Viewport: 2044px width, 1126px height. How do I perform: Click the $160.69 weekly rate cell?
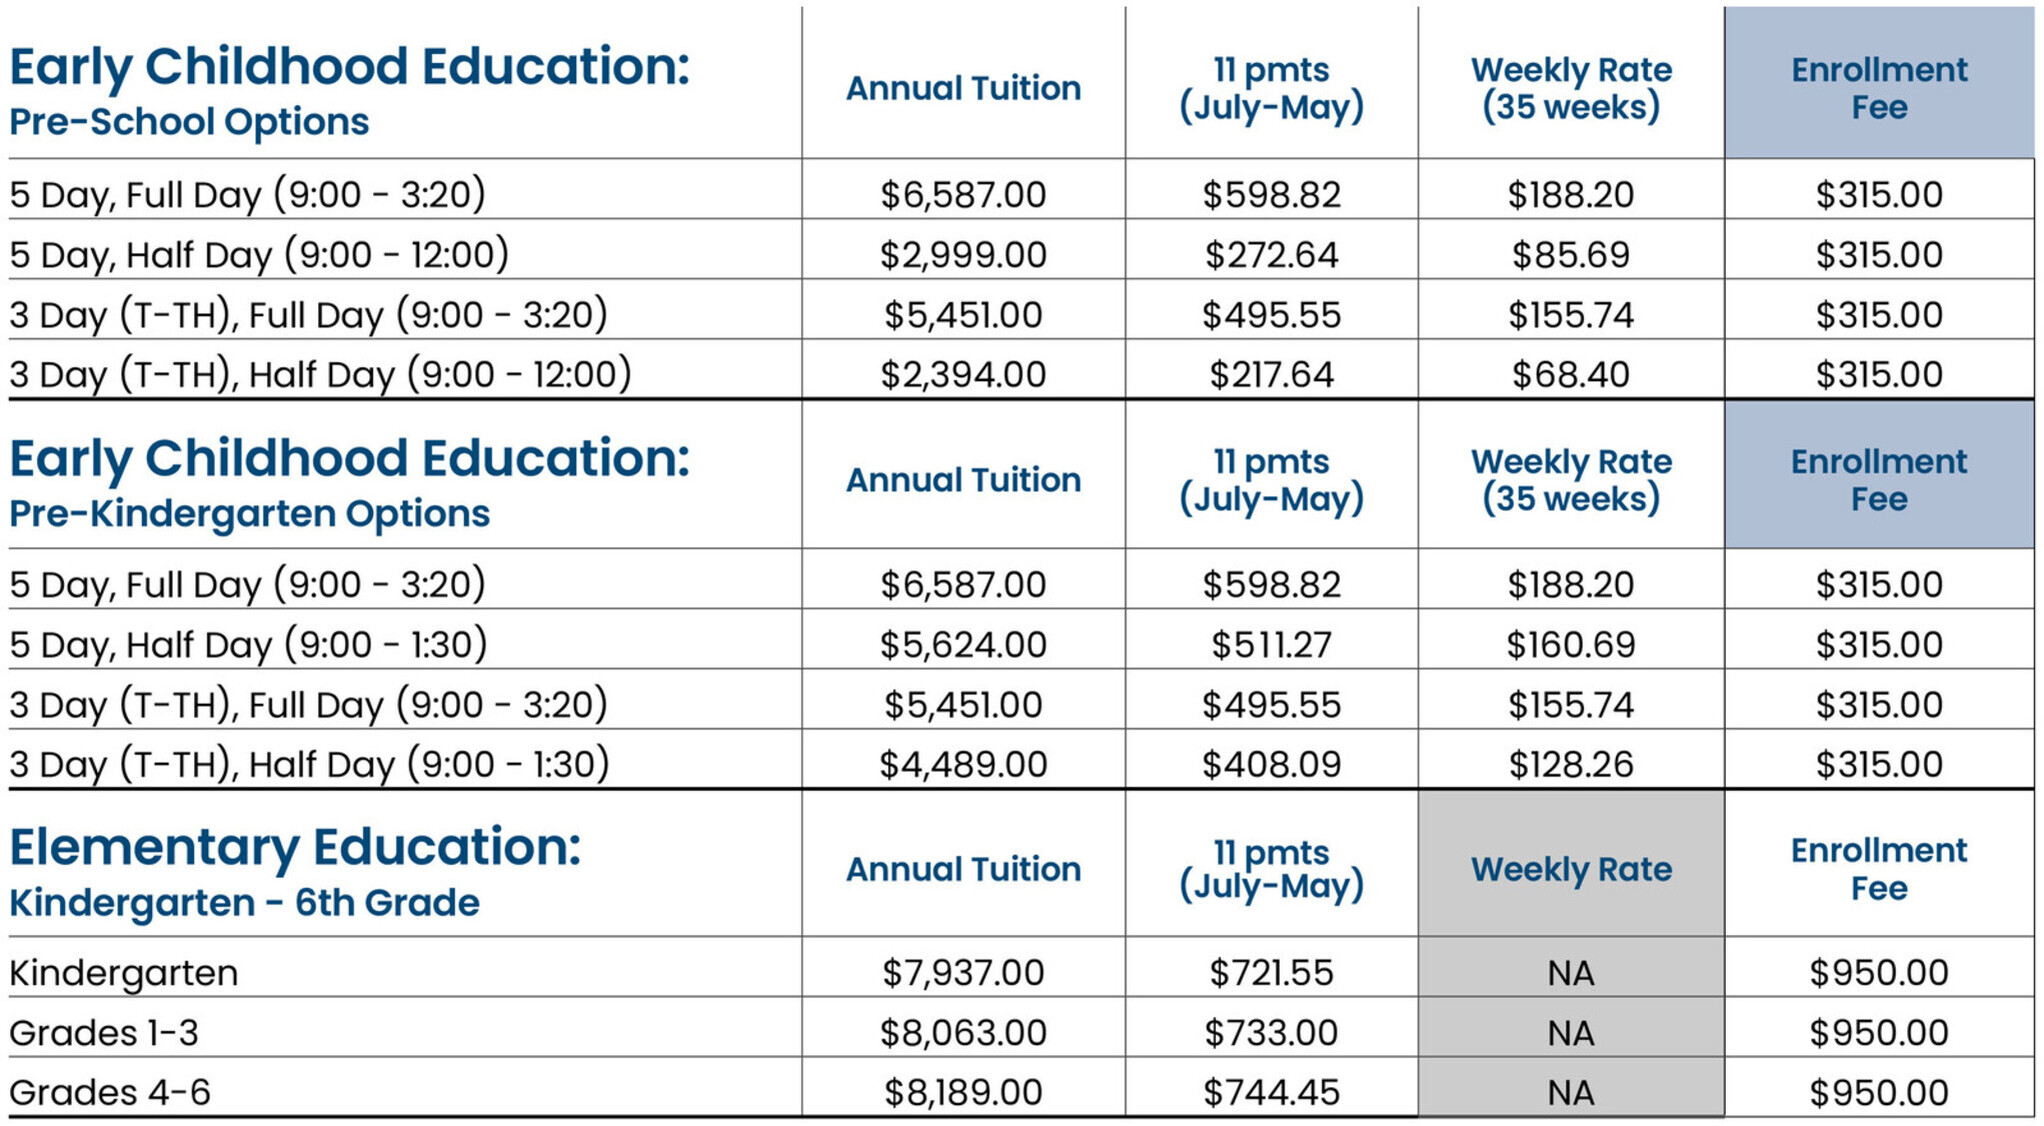1570,645
